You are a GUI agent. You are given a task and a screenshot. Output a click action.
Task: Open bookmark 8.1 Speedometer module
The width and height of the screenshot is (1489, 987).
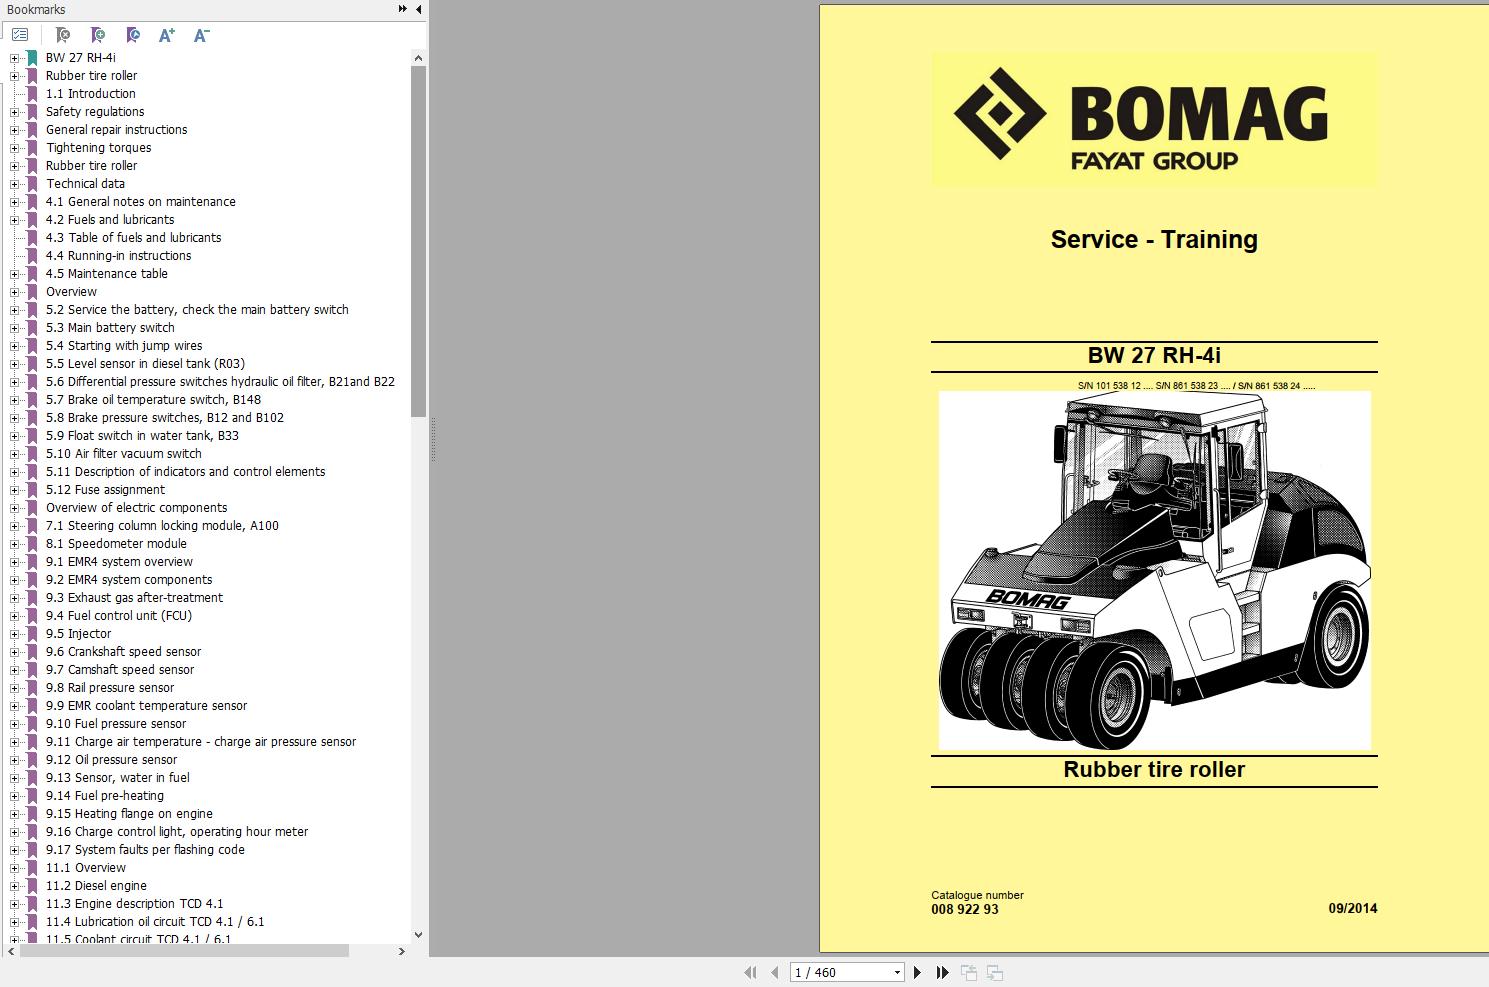(x=116, y=544)
